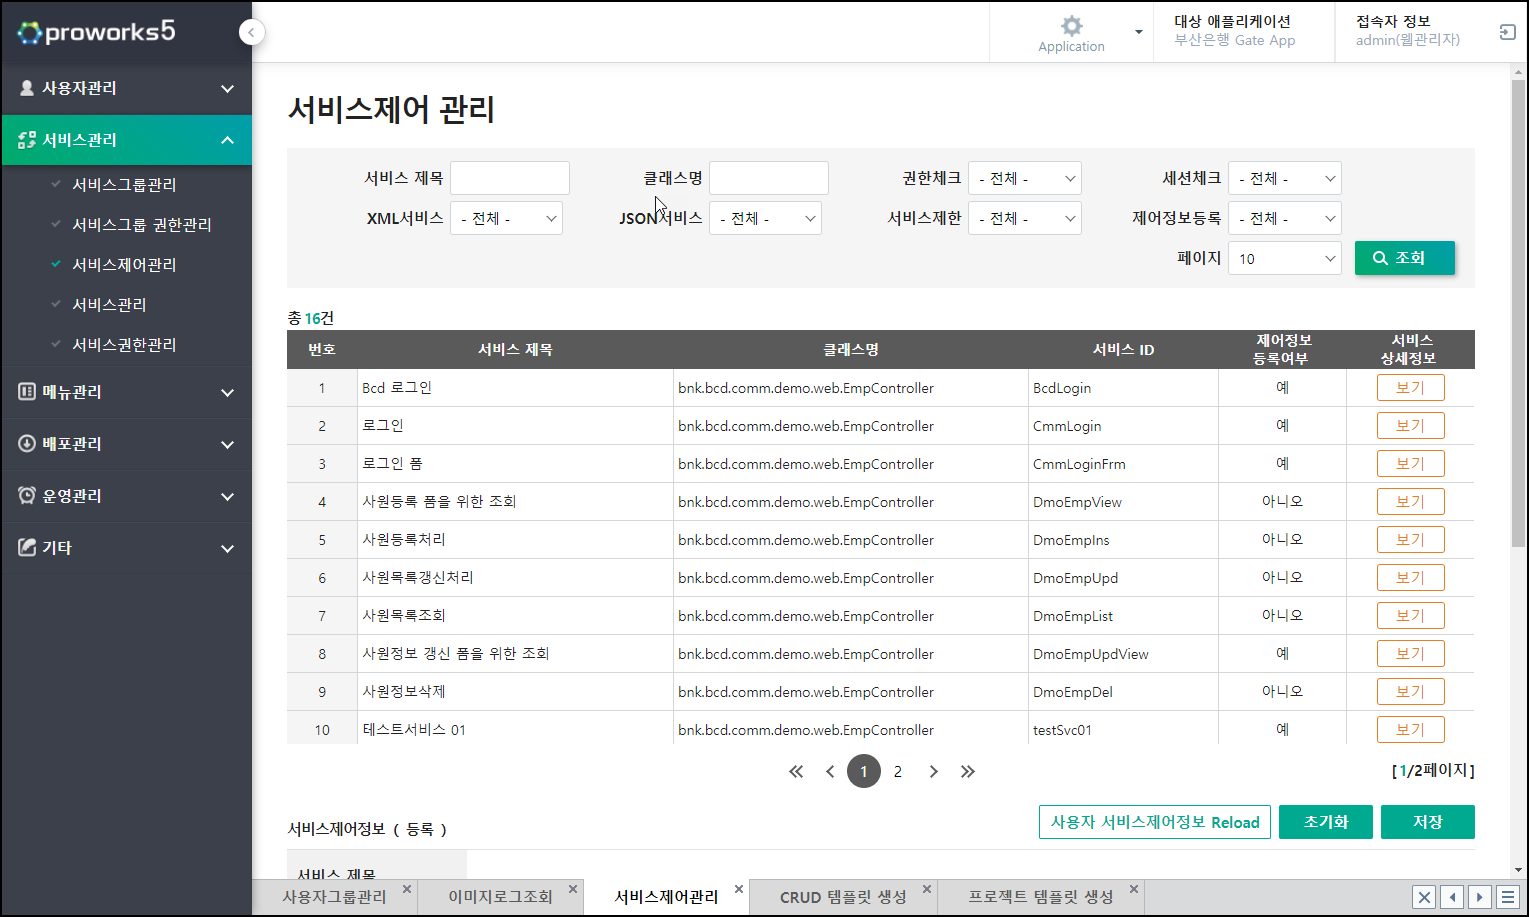Click the 조회 search button
Image resolution: width=1529 pixels, height=917 pixels.
coord(1404,258)
